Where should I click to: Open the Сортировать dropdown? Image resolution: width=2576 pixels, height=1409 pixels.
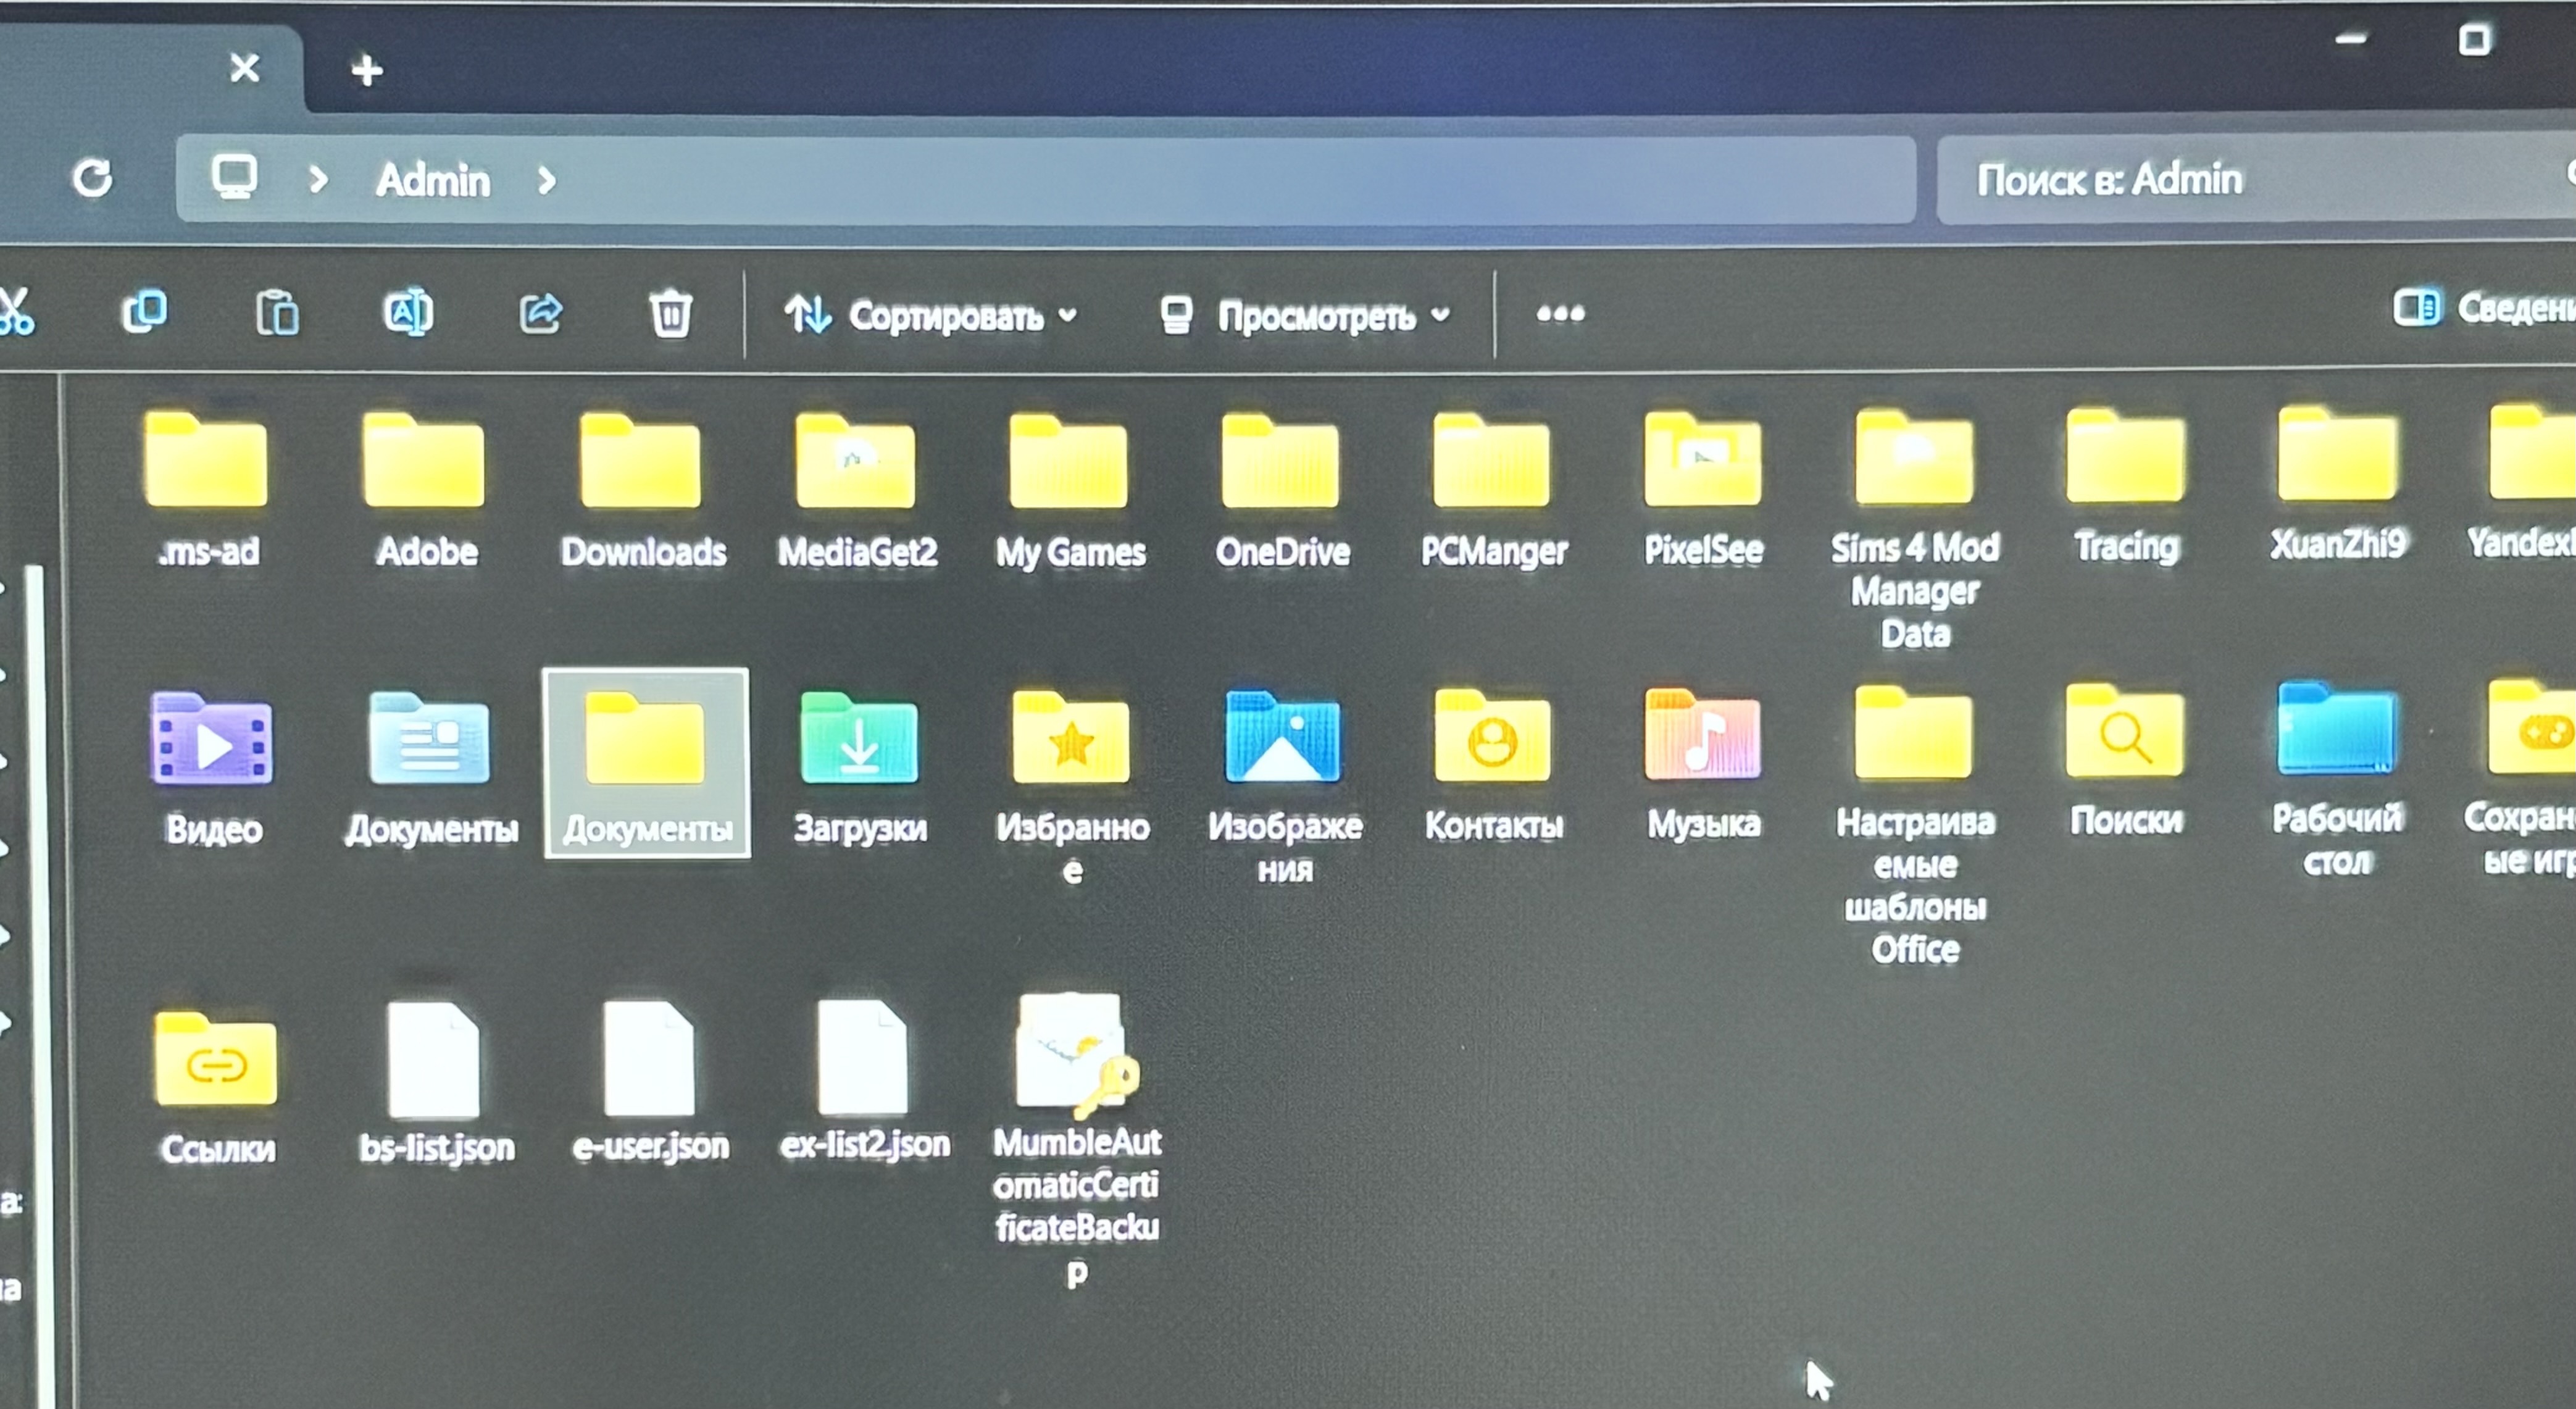click(931, 315)
